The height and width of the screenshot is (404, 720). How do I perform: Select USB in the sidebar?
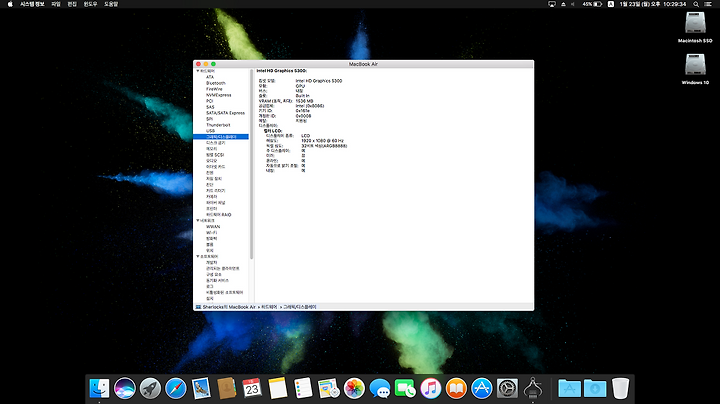(210, 131)
